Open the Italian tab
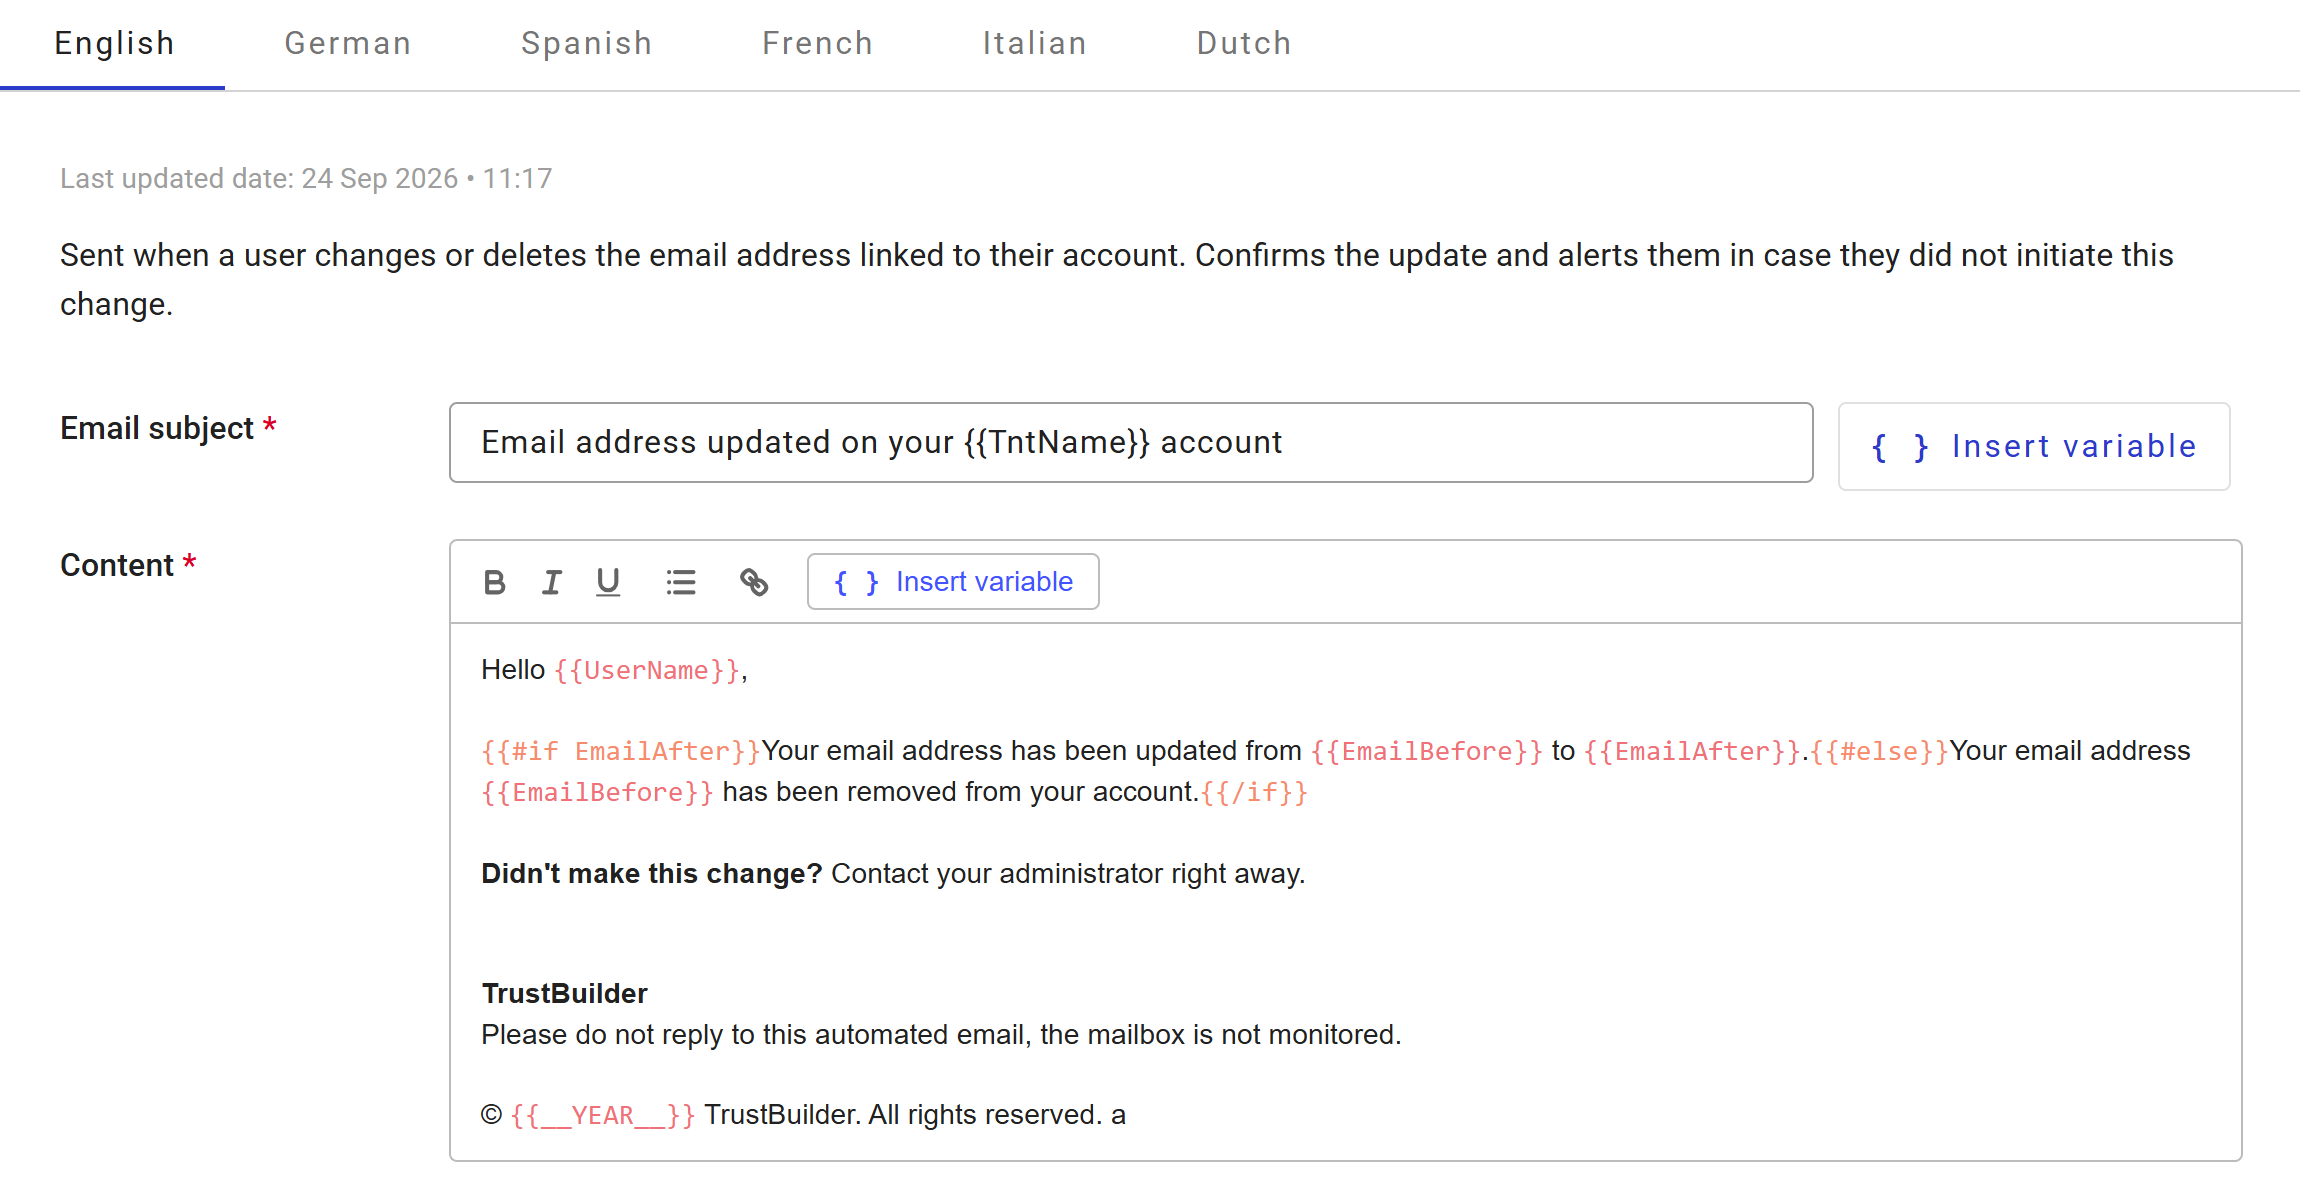This screenshot has width=2300, height=1192. [x=1034, y=43]
